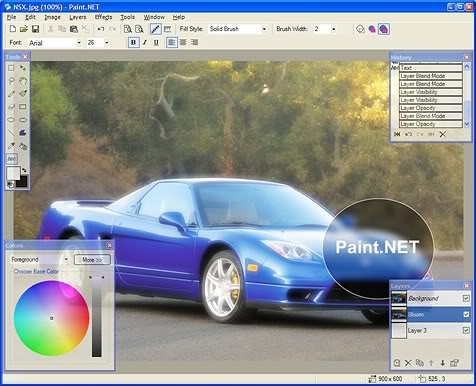Viewport: 476px width, 386px height.
Task: Select the Ellipse shape tool
Action: (11, 120)
